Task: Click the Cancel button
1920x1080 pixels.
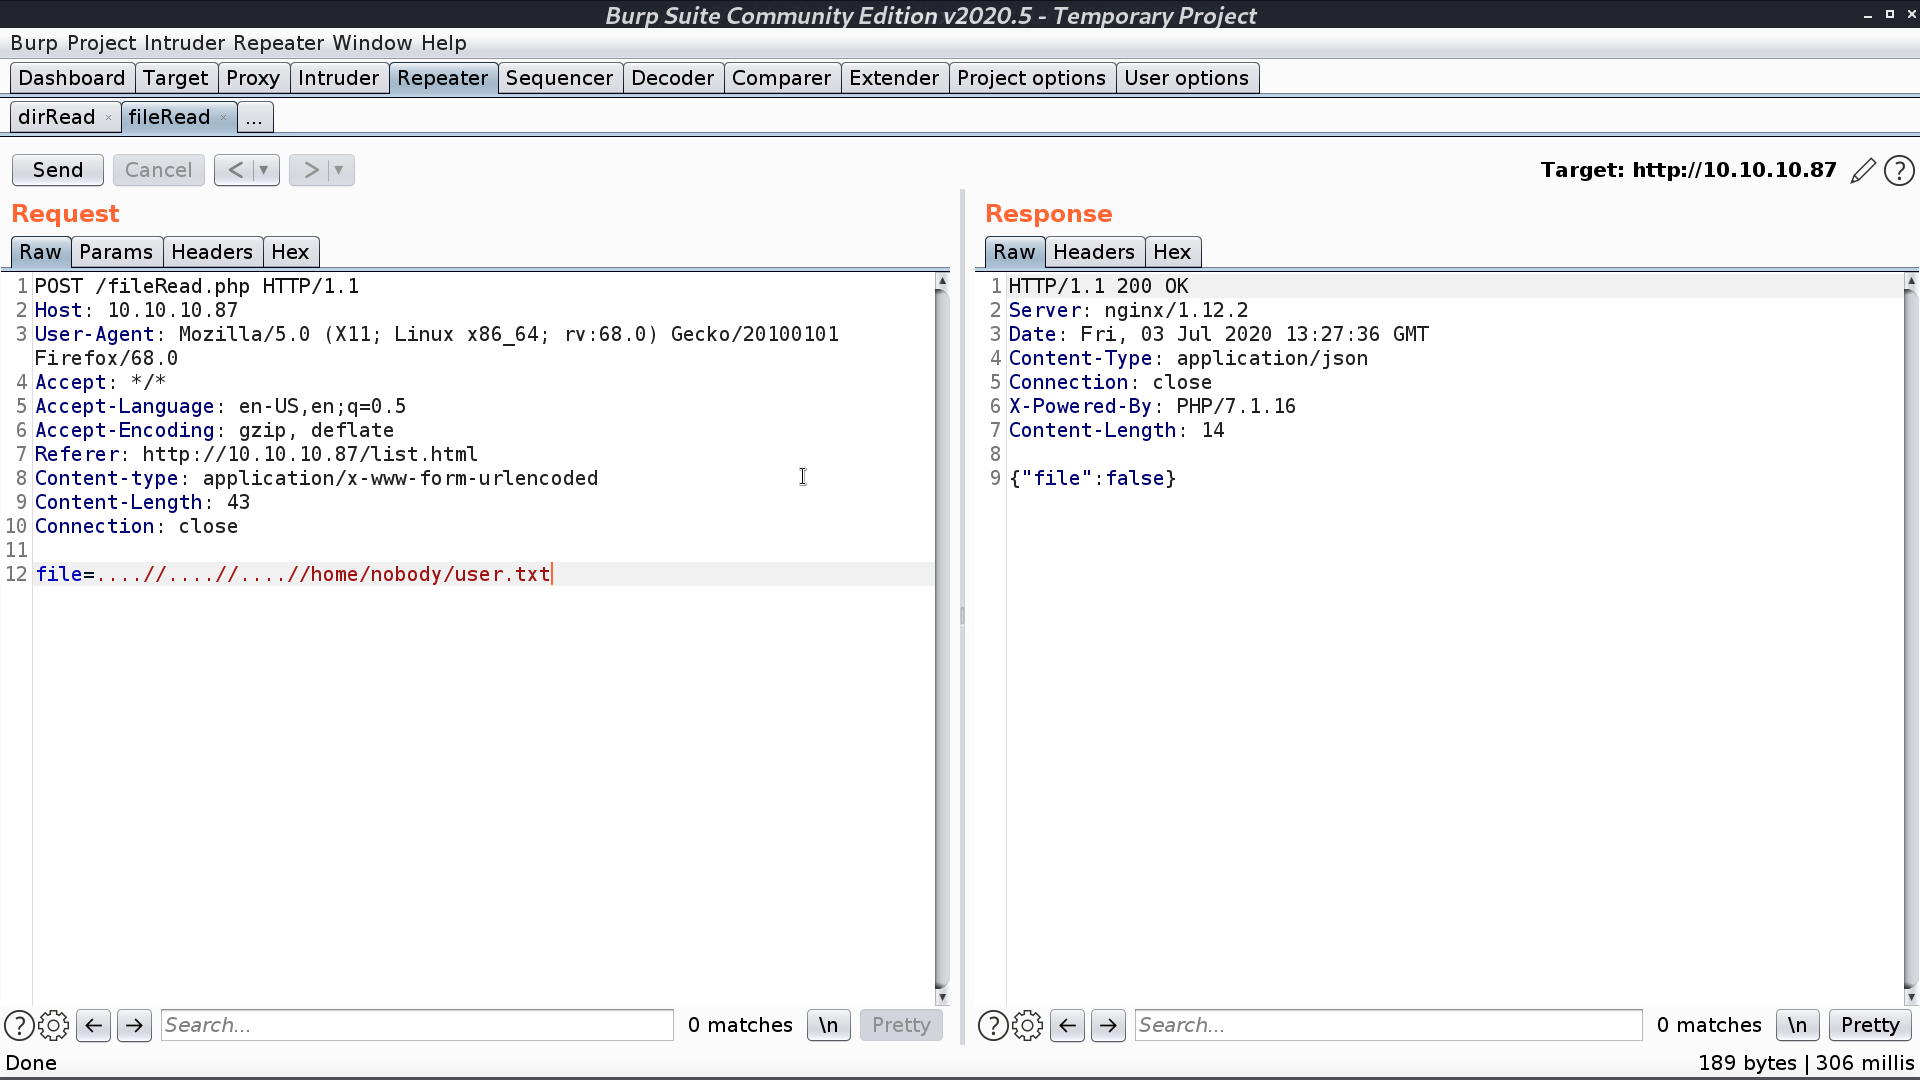Action: [x=158, y=169]
